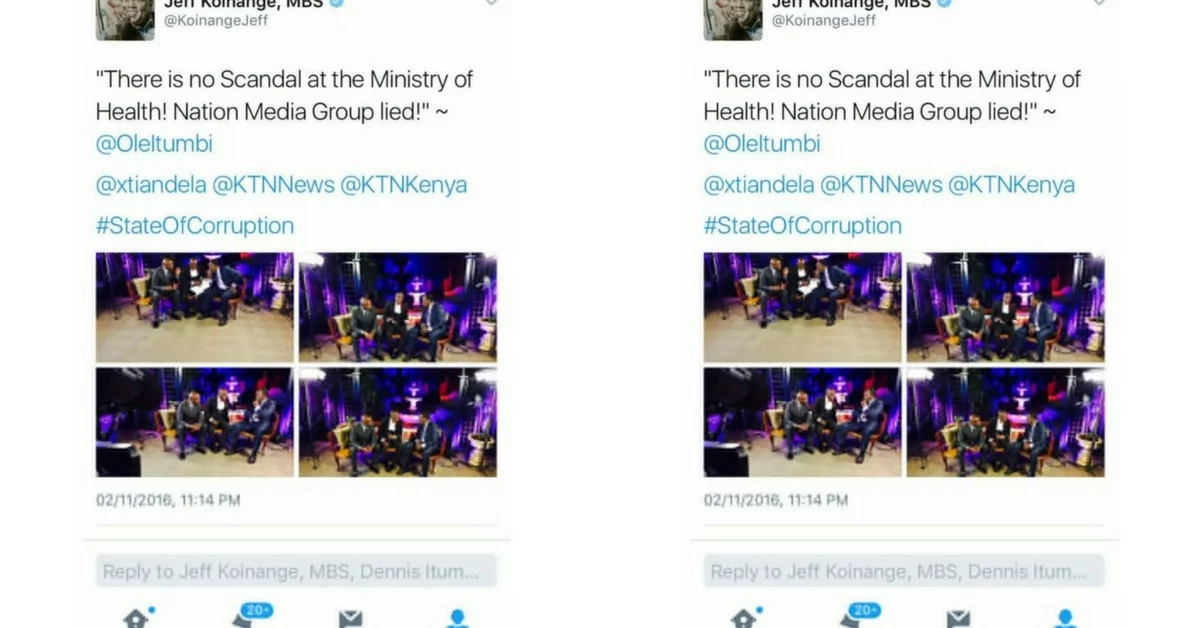Open the profile Me icon, right screenshot
Screen dimensions: 1200x628
(x=1066, y=619)
